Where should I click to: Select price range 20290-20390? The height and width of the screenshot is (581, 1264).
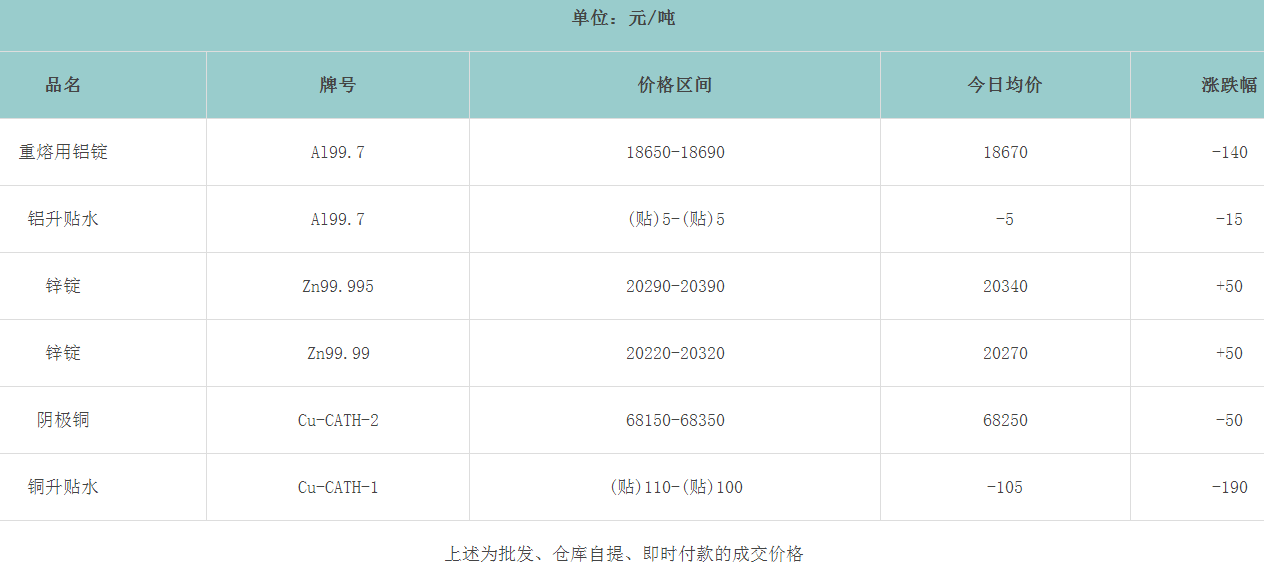pos(675,286)
